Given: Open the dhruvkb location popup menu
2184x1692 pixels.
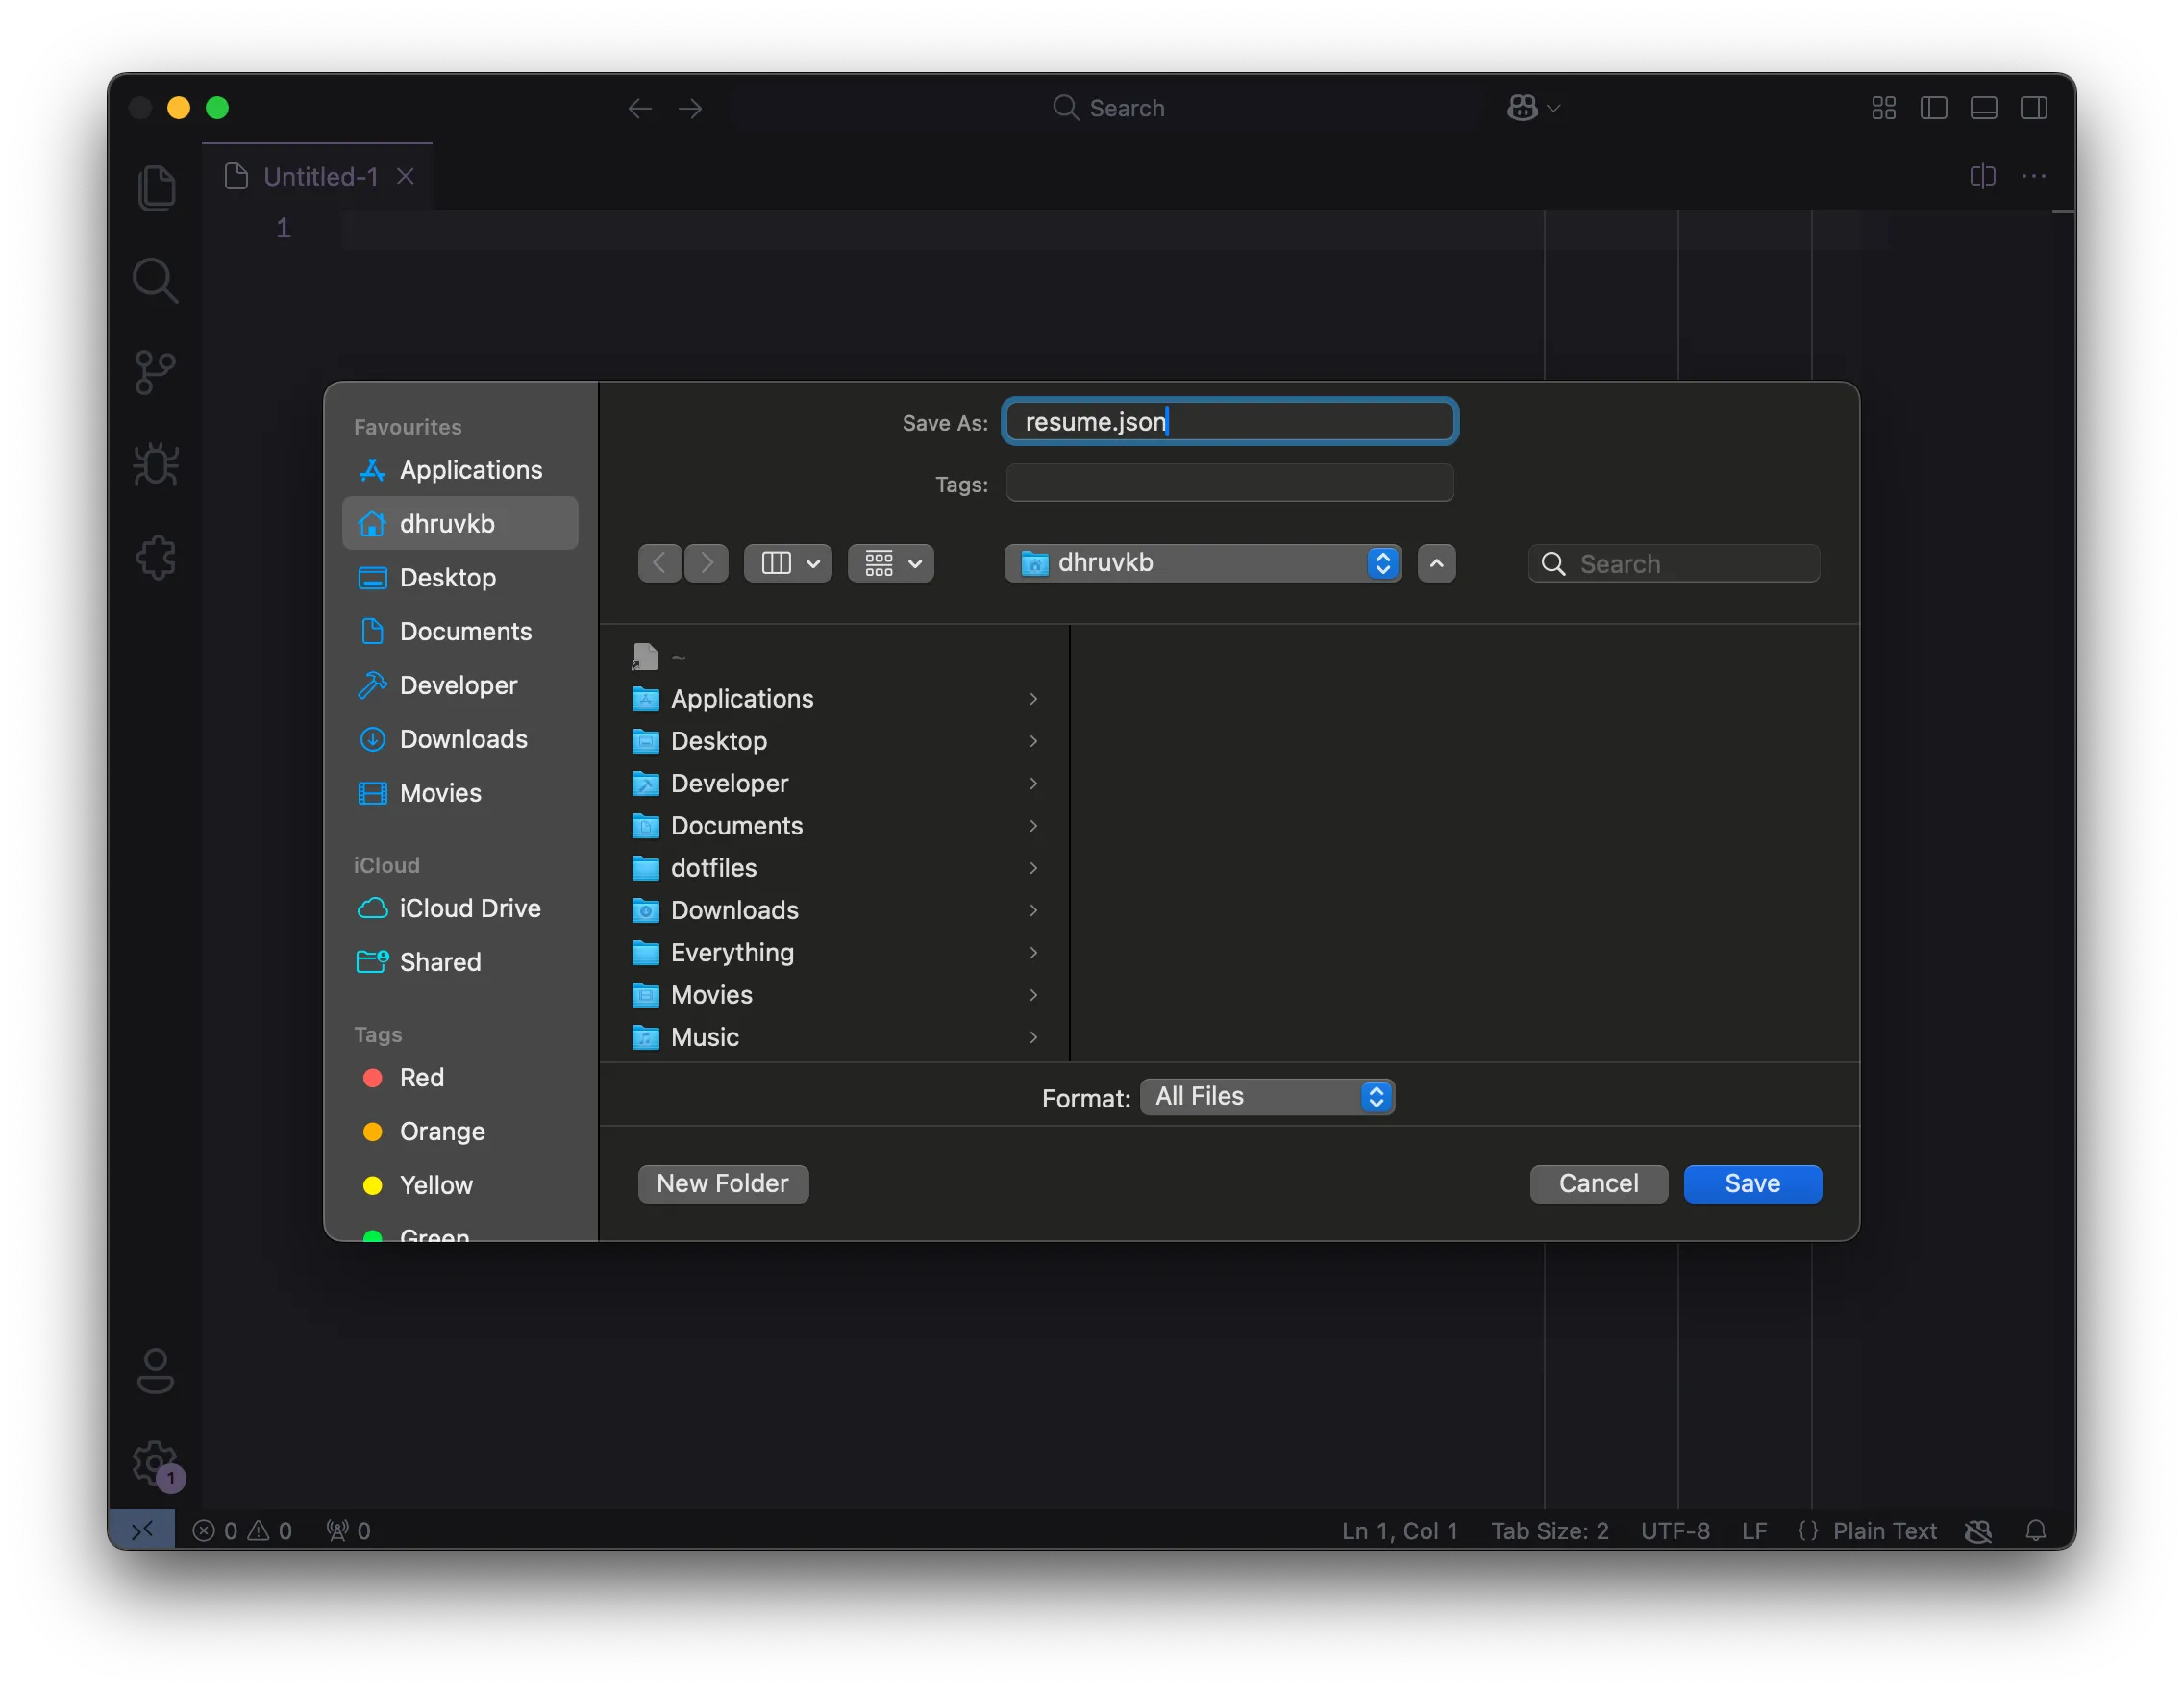Looking at the screenshot, I should tap(1202, 563).
